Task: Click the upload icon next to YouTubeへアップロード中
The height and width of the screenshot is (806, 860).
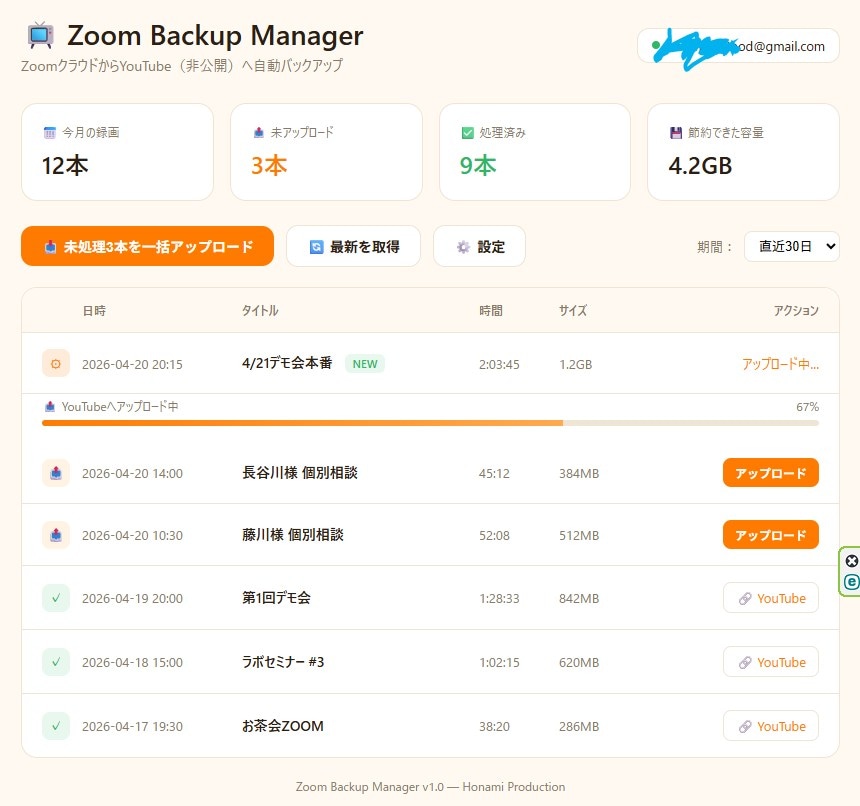Action: (50, 407)
